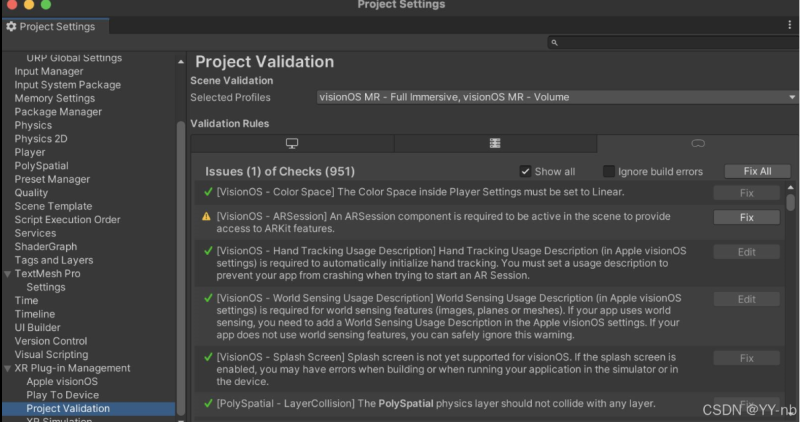
Task: Select the Dedicated Server platform tab
Action: pos(494,144)
